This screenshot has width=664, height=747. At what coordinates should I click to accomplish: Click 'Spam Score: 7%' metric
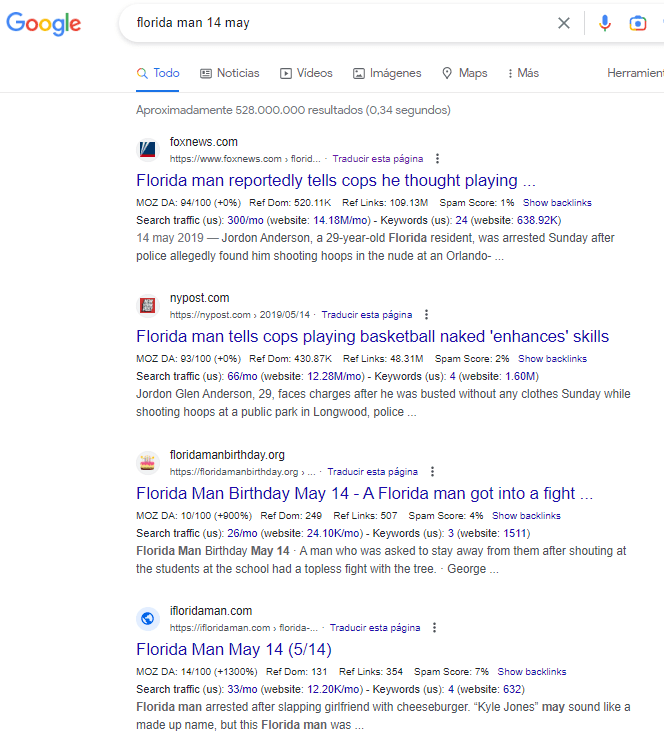pyautogui.click(x=452, y=671)
